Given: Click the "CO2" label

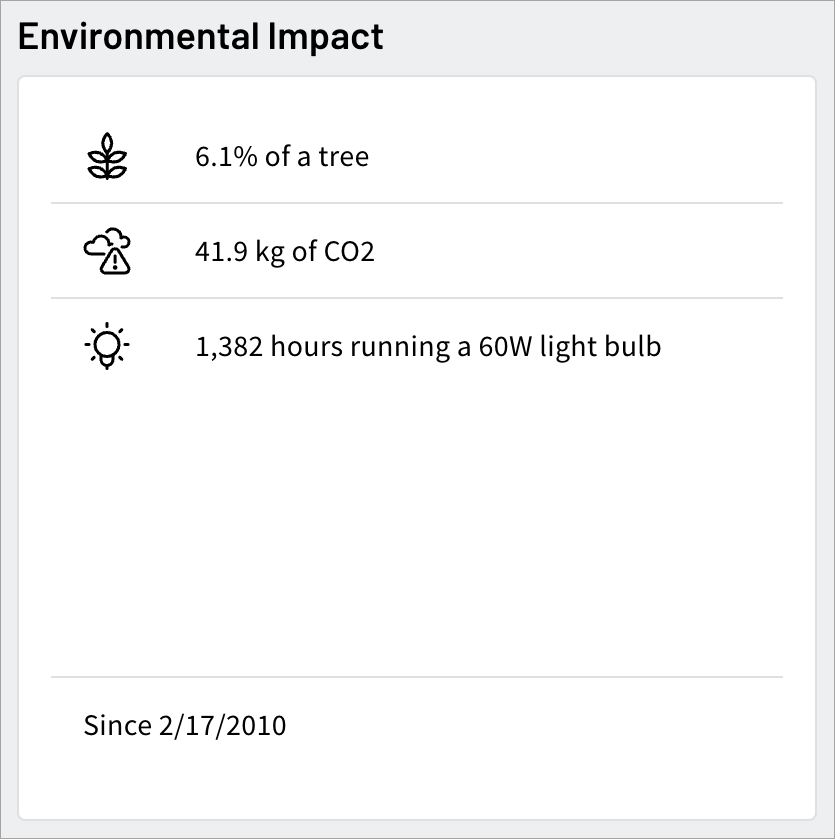Looking at the screenshot, I should coord(349,251).
